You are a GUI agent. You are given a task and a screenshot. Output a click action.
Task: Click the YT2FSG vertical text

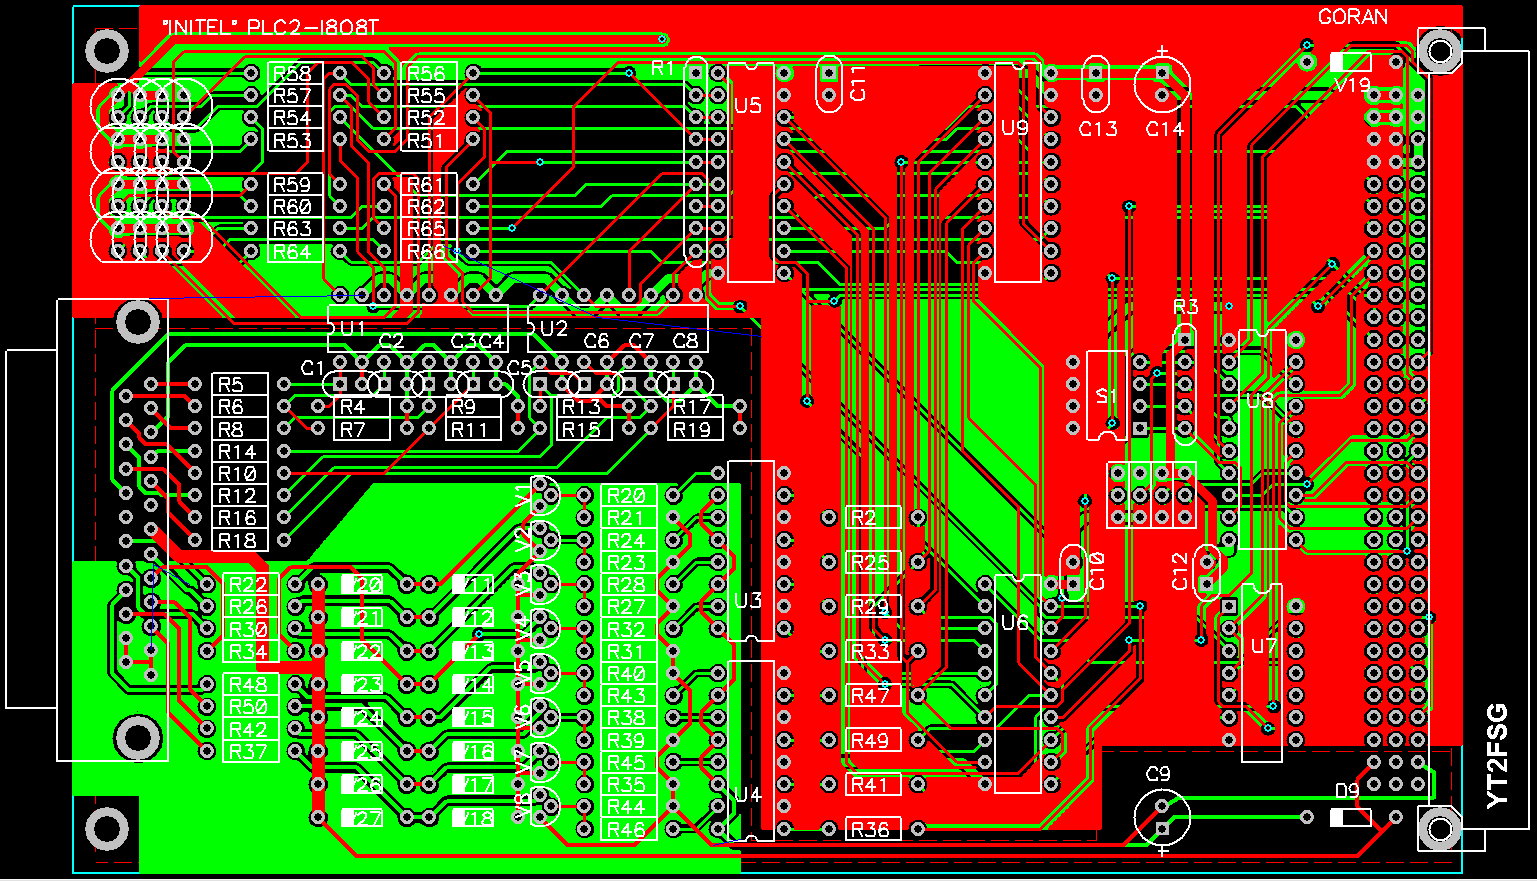click(x=1497, y=756)
